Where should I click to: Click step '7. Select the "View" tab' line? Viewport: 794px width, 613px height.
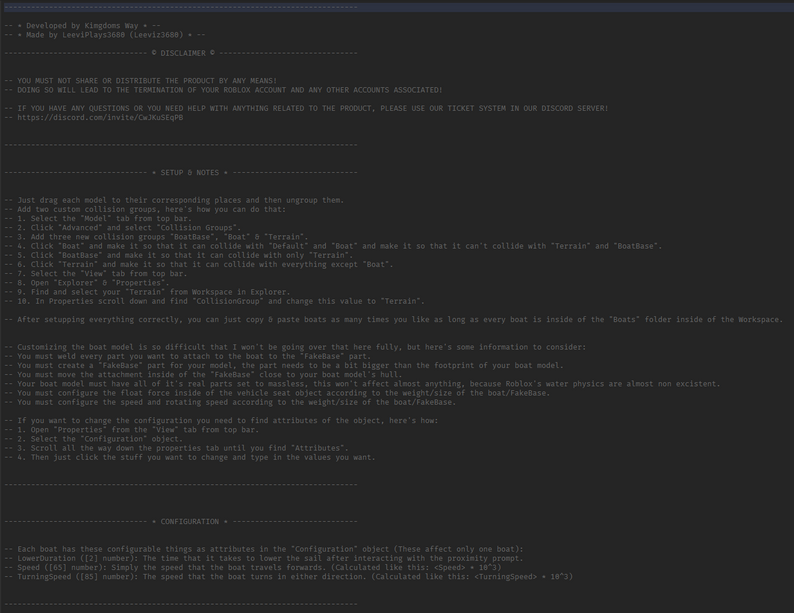[96, 273]
